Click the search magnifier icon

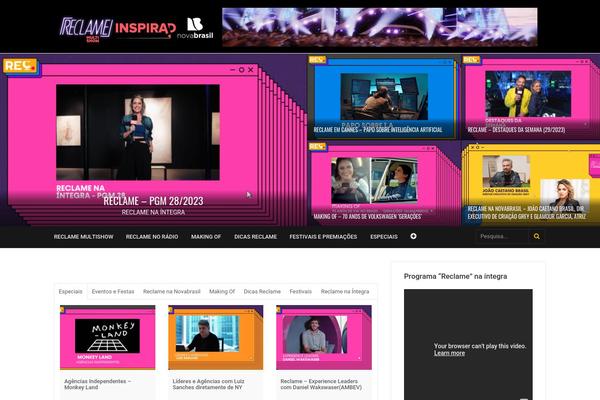[x=536, y=236]
